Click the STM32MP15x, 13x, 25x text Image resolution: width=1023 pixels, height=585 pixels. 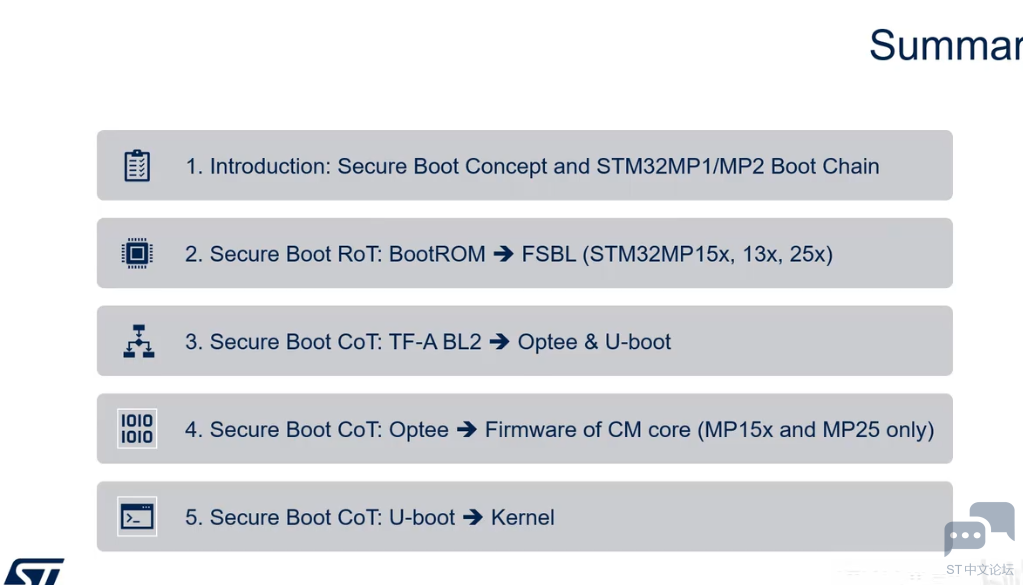coord(707,254)
